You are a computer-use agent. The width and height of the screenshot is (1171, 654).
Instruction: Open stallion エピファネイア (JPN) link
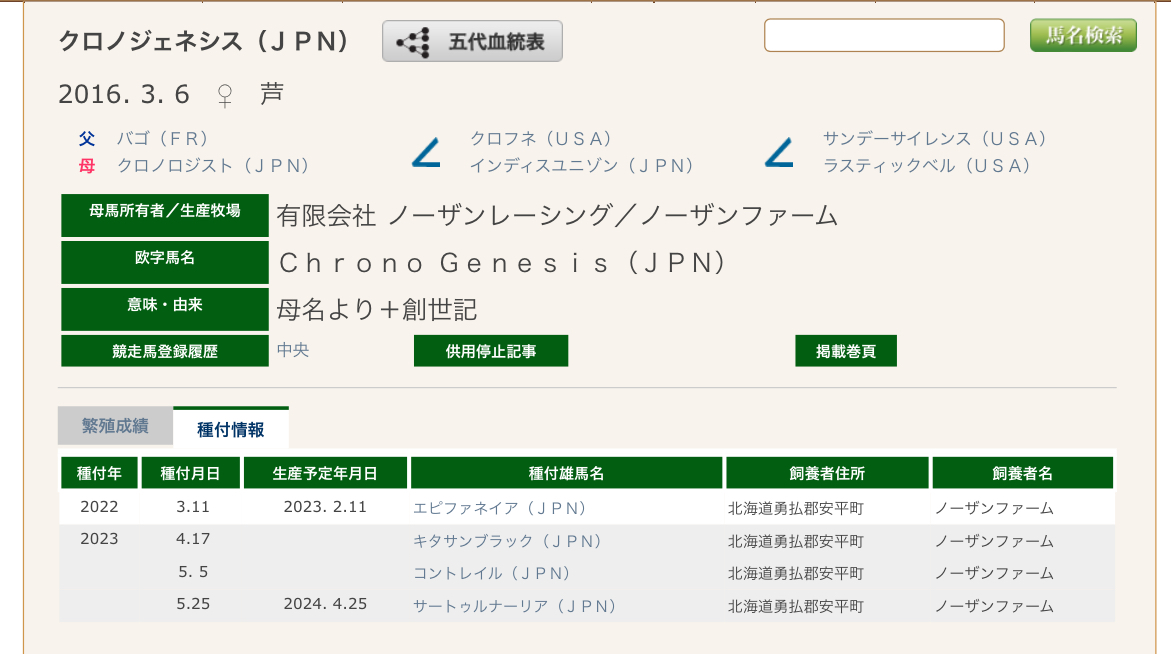tap(500, 508)
